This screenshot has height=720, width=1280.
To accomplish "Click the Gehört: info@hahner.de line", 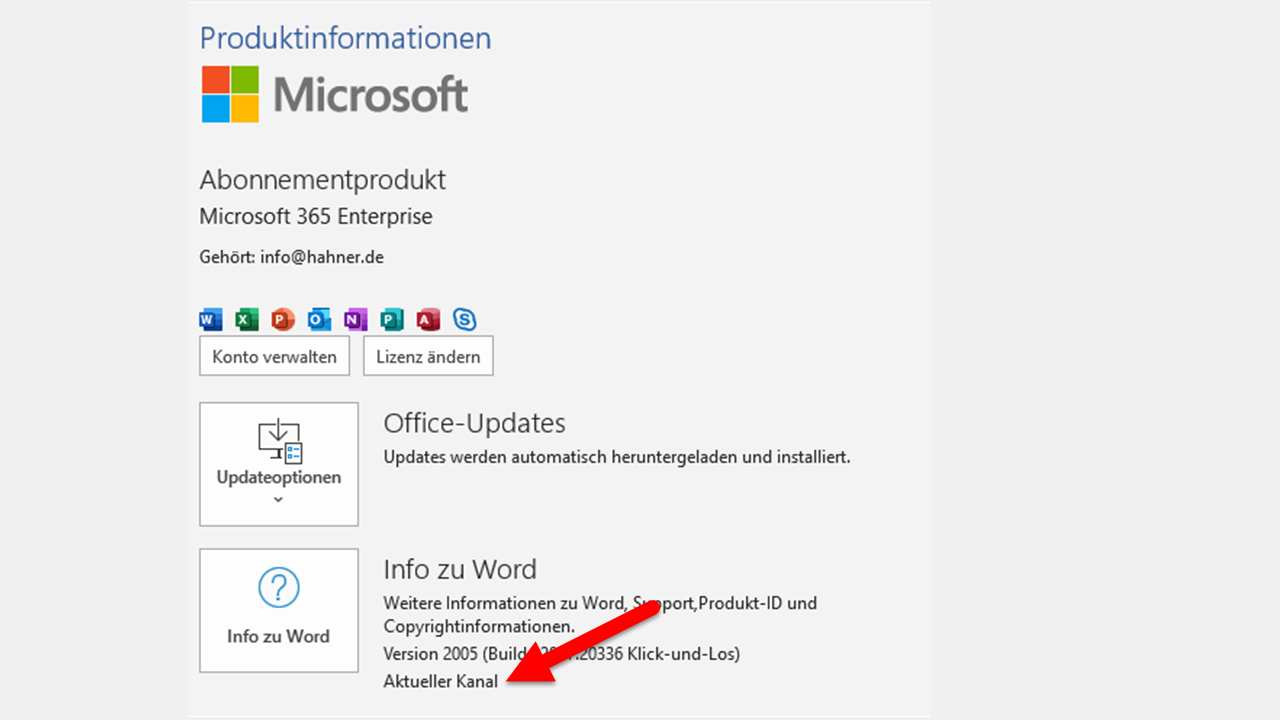I will tap(292, 257).
